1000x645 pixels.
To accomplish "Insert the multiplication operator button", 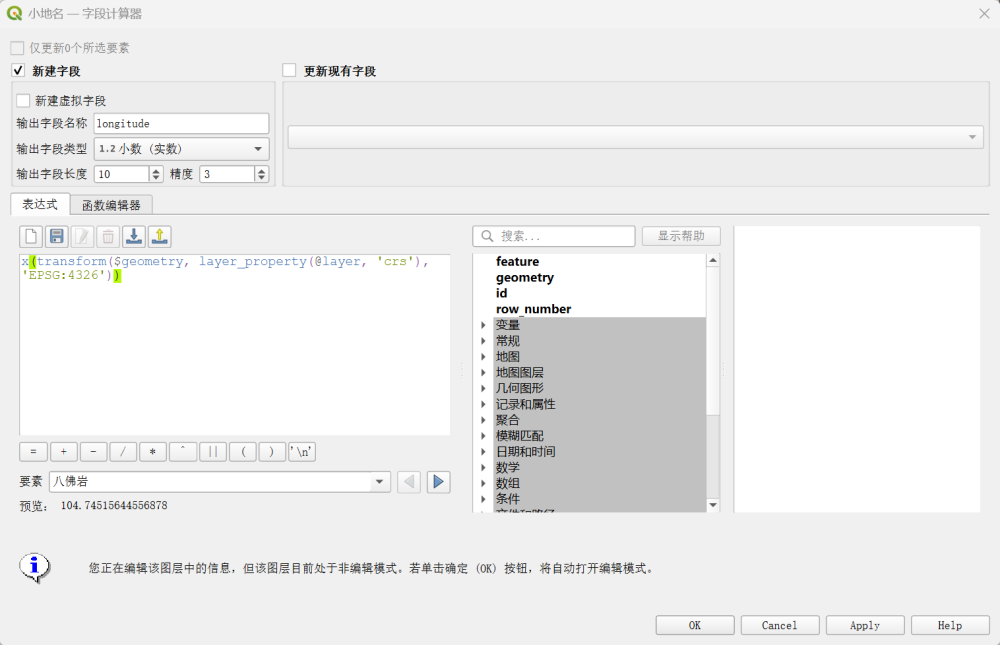I will 153,451.
